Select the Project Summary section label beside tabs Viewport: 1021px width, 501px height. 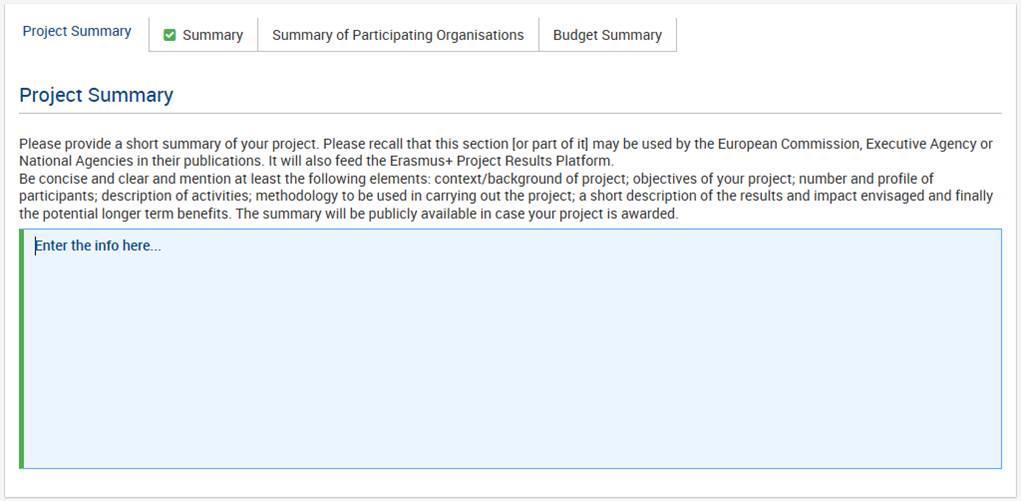[77, 31]
